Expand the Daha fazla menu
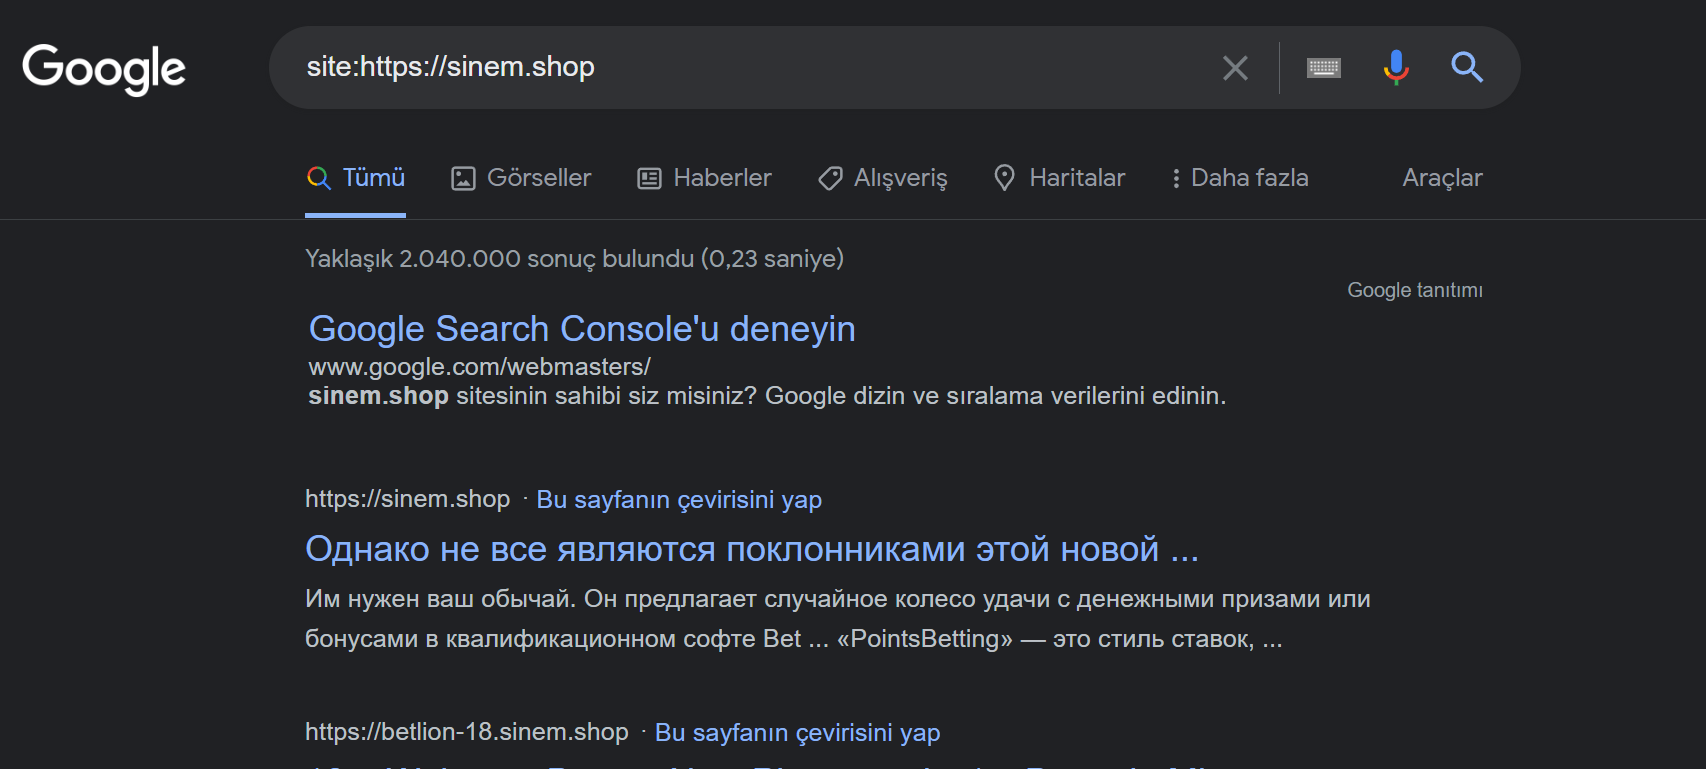Image resolution: width=1706 pixels, height=769 pixels. 1240,178
